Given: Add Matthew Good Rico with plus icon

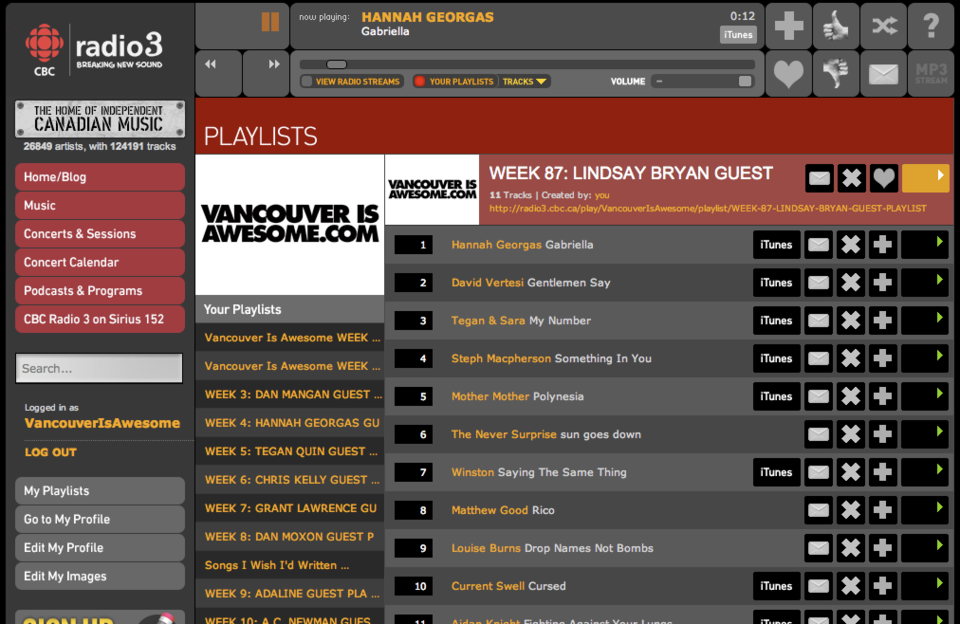Looking at the screenshot, I should [x=882, y=511].
